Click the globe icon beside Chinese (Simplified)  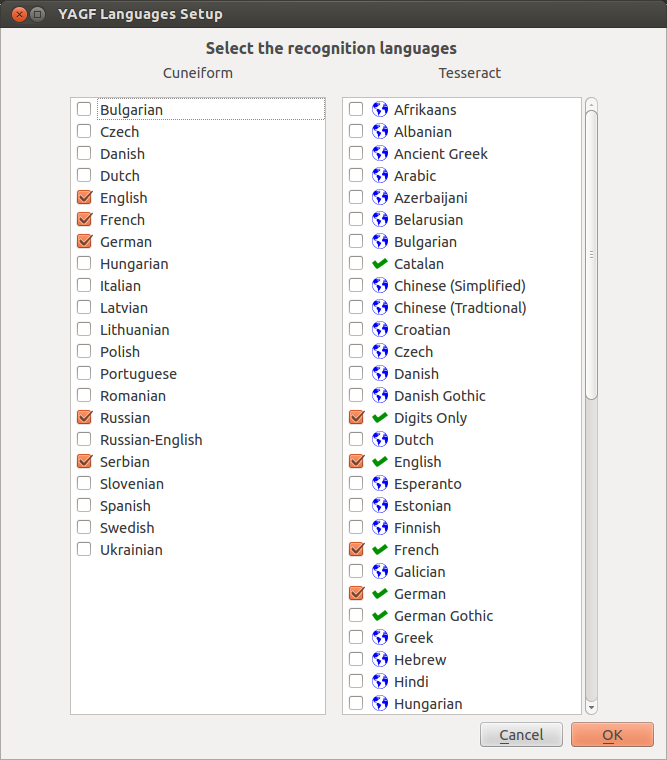click(380, 286)
